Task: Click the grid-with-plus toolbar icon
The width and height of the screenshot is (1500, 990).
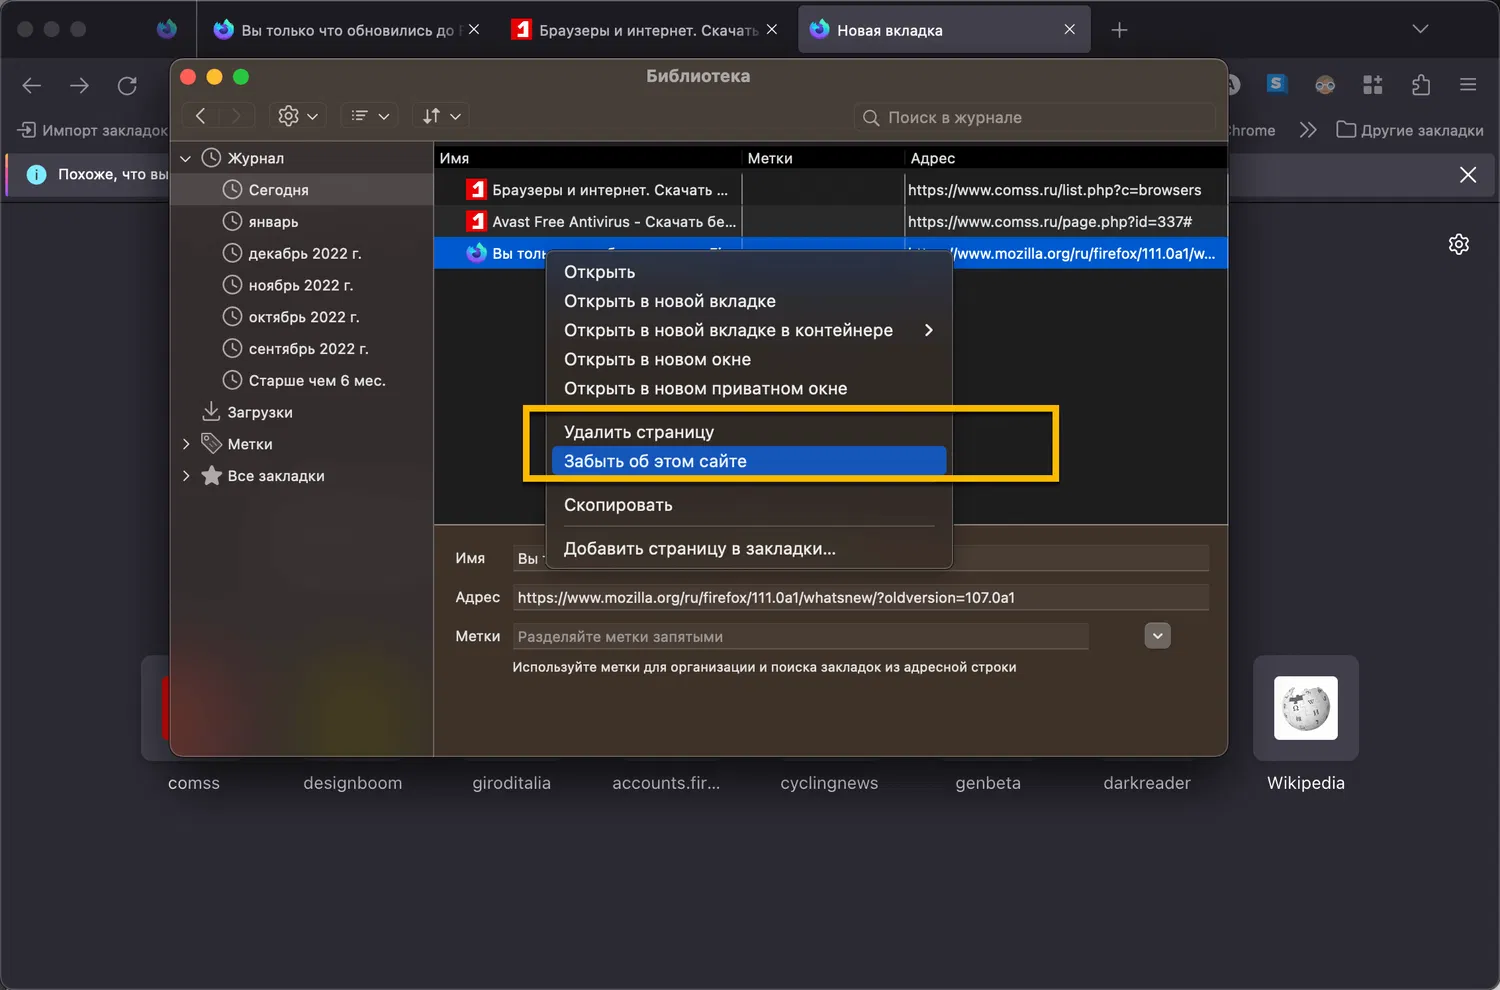Action: [x=1373, y=85]
